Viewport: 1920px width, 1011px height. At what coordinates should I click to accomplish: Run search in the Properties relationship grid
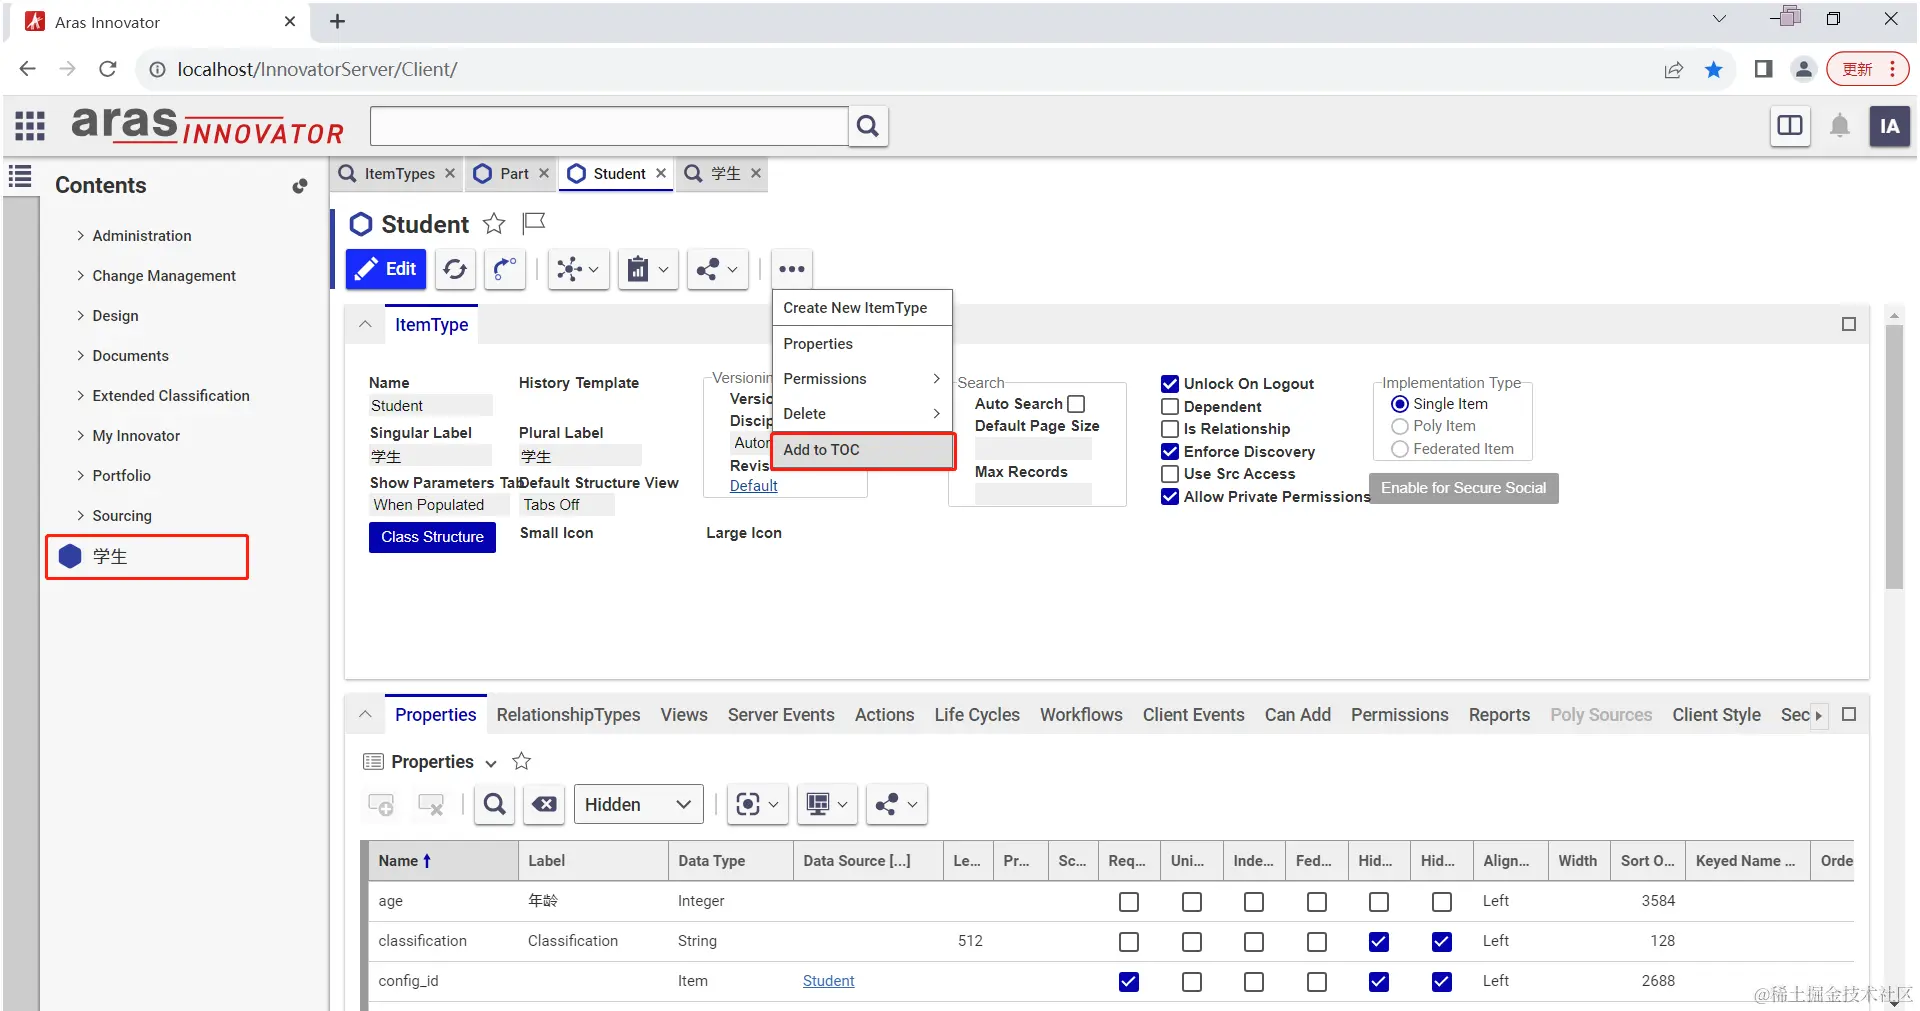(x=494, y=804)
